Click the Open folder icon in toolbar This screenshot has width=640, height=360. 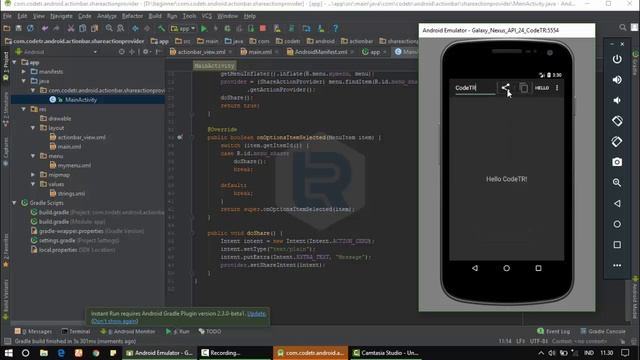(7, 29)
